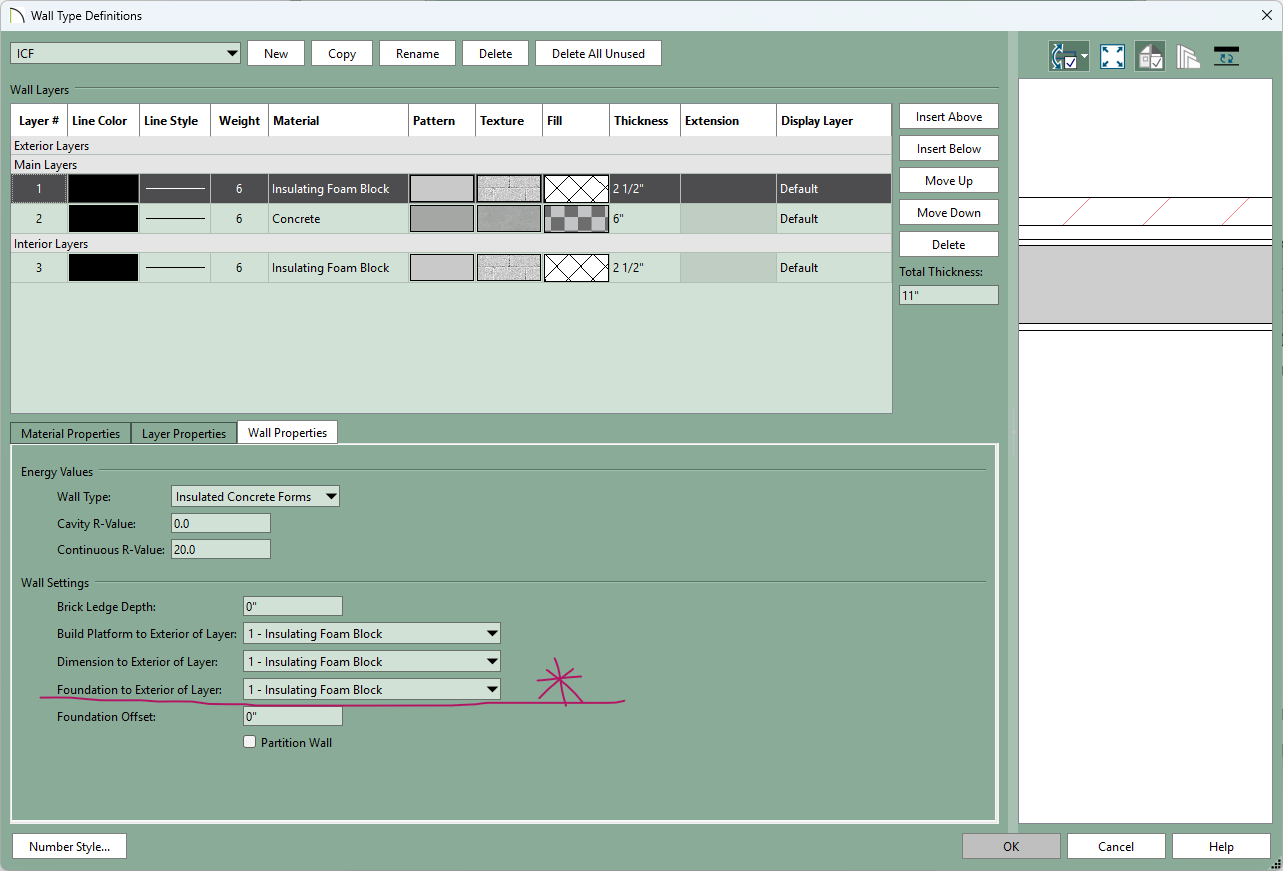Click the auto-rotate preview icon
Screen dimensions: 1283x871
point(1064,57)
